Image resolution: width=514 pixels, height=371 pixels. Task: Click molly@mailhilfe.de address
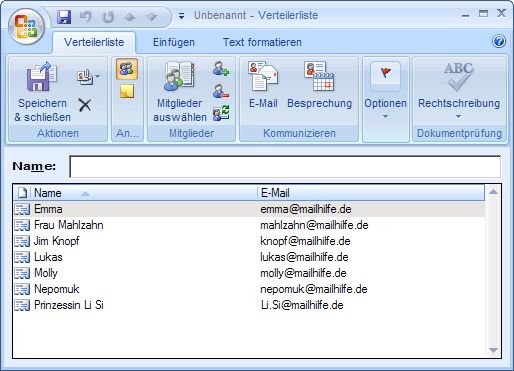click(303, 273)
